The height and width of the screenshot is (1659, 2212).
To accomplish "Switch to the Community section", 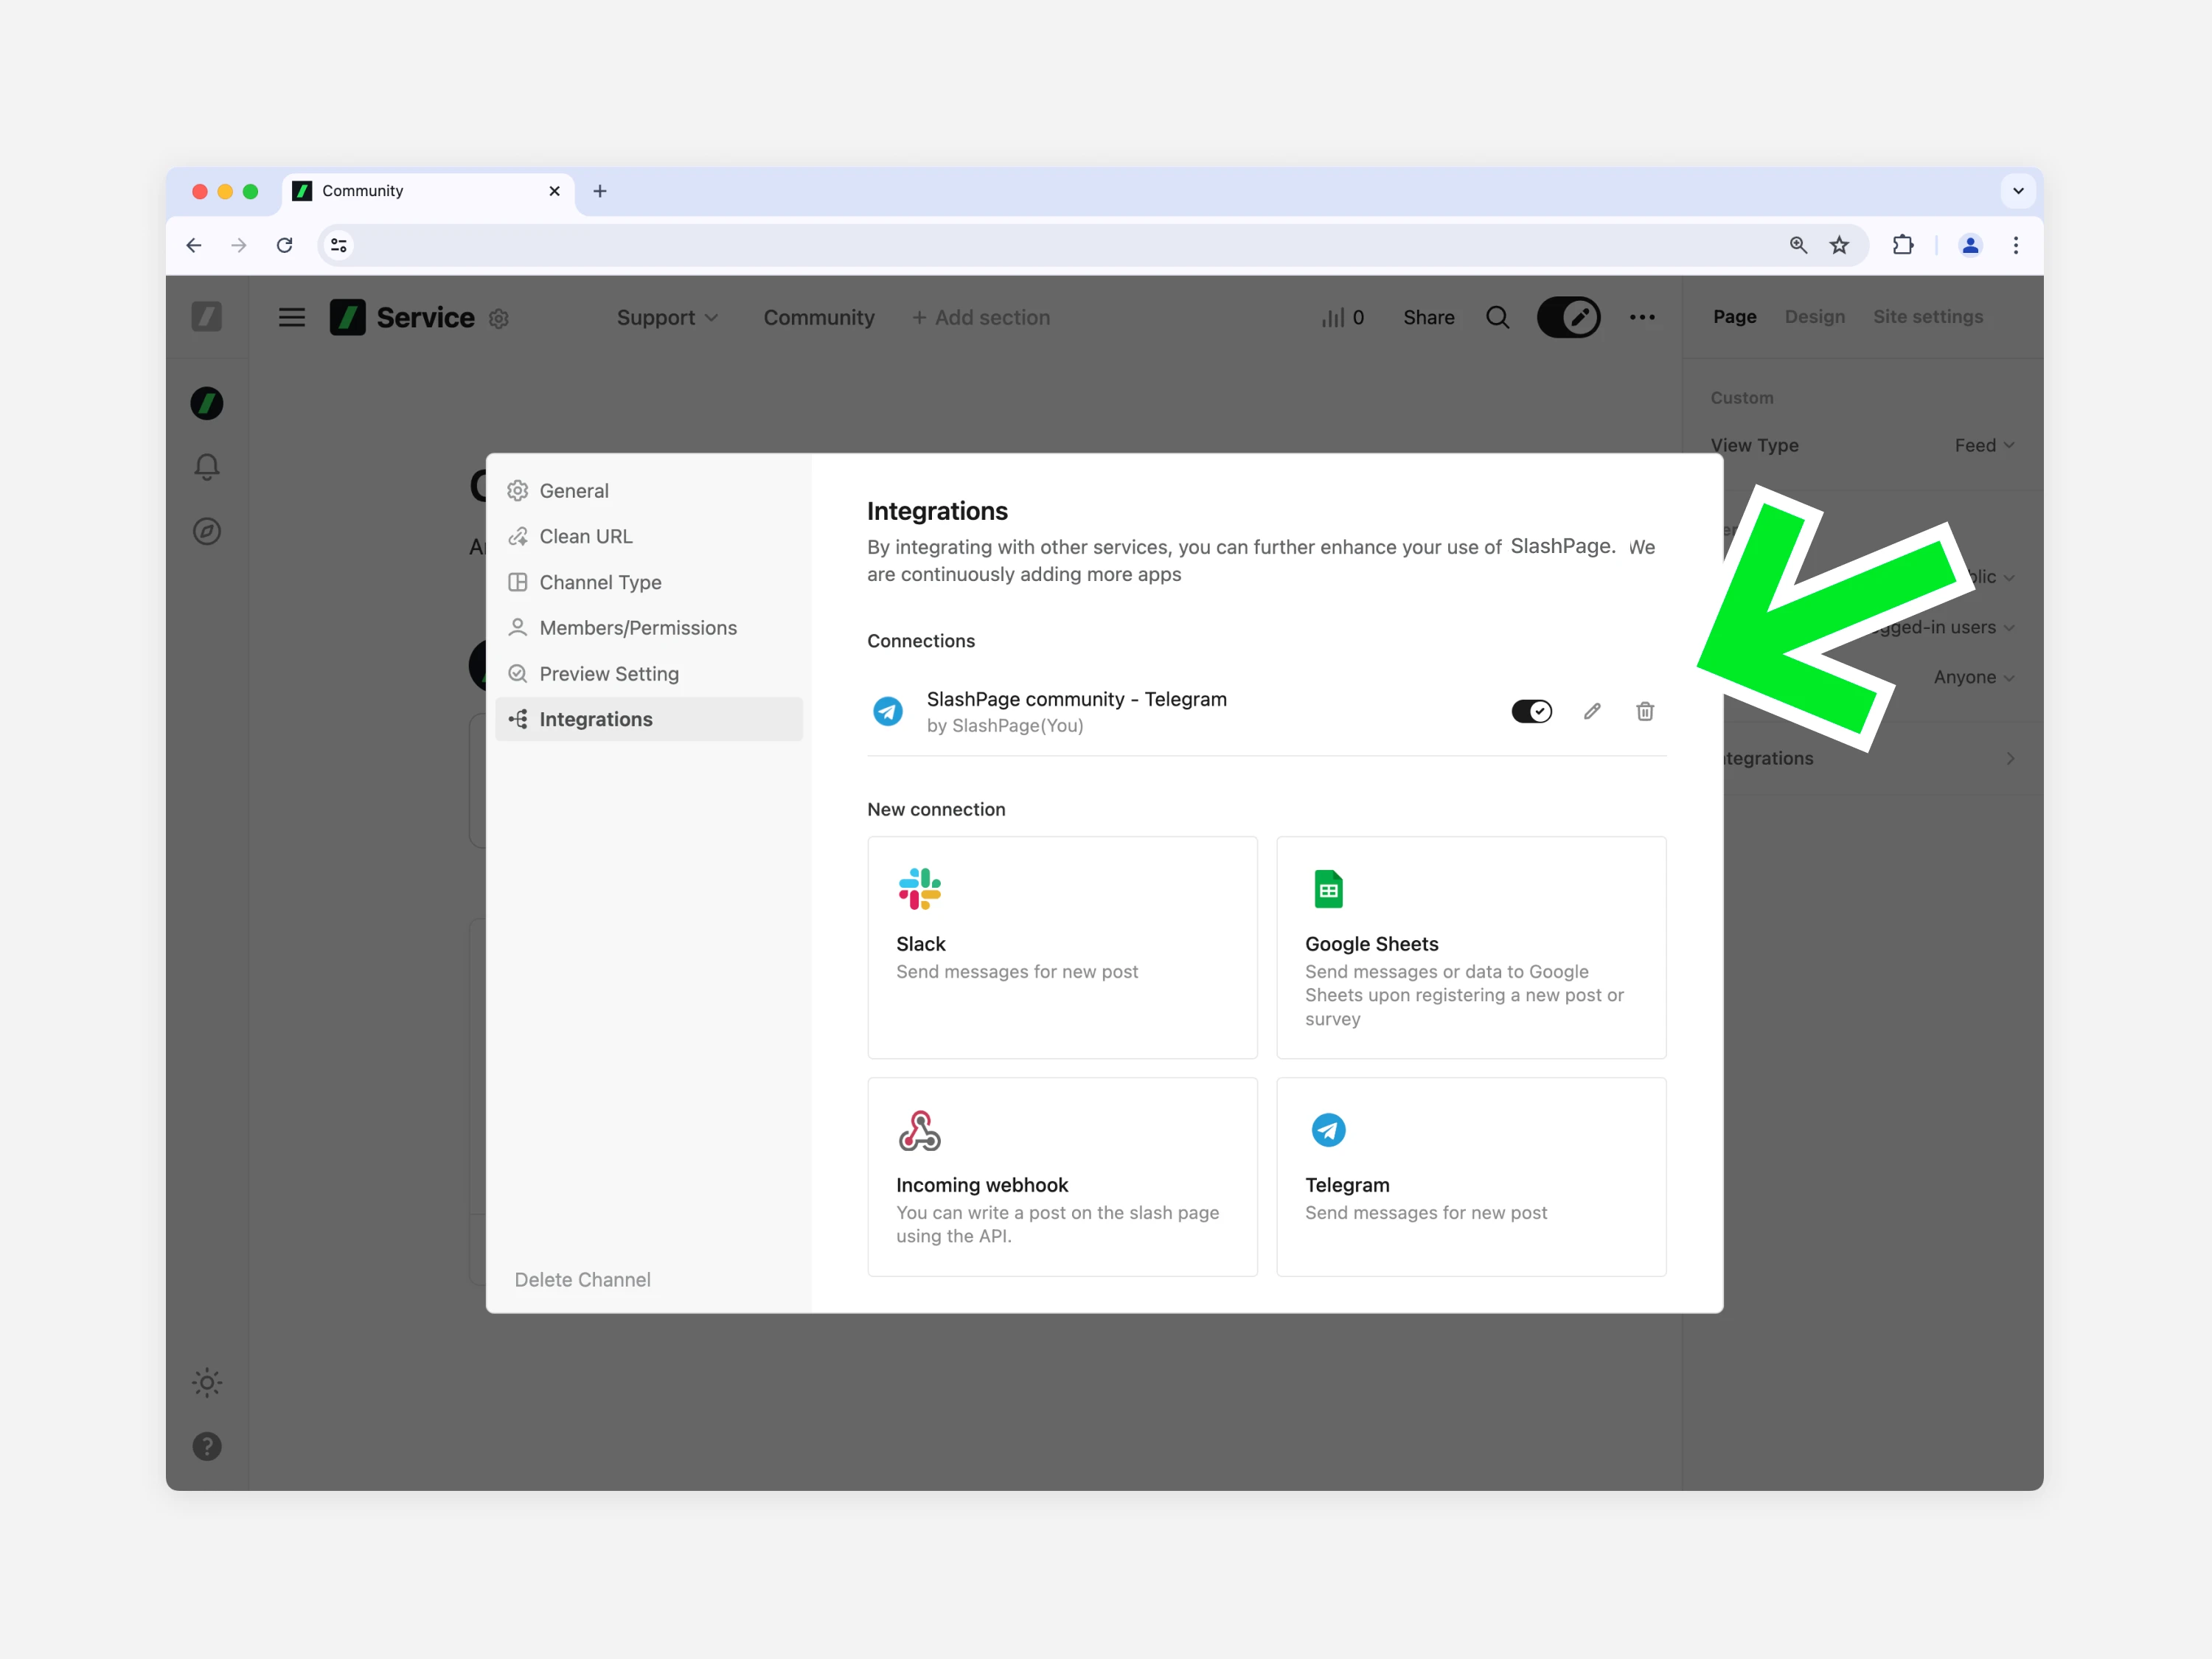I will point(819,317).
